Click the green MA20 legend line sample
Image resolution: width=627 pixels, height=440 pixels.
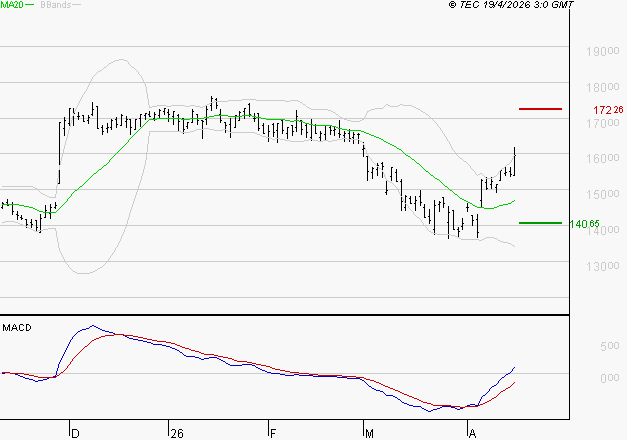coord(30,6)
